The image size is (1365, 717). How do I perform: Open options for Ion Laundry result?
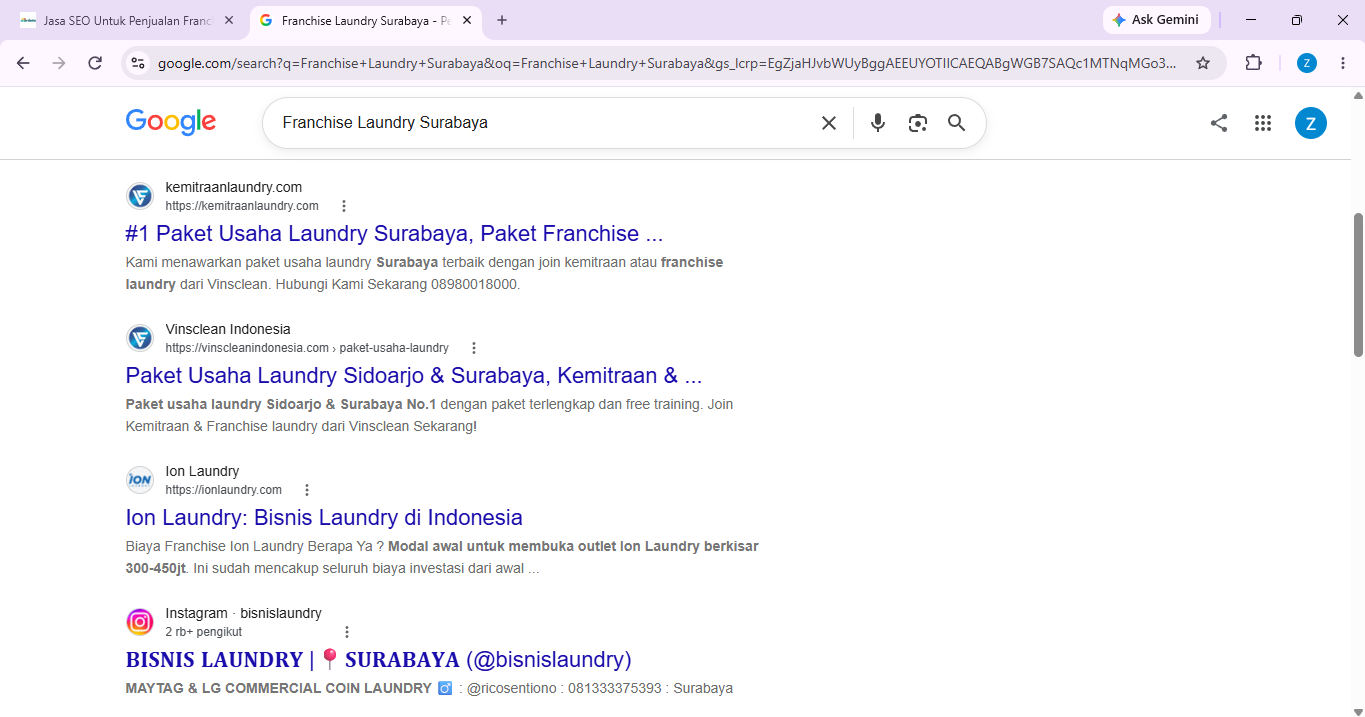(x=307, y=490)
